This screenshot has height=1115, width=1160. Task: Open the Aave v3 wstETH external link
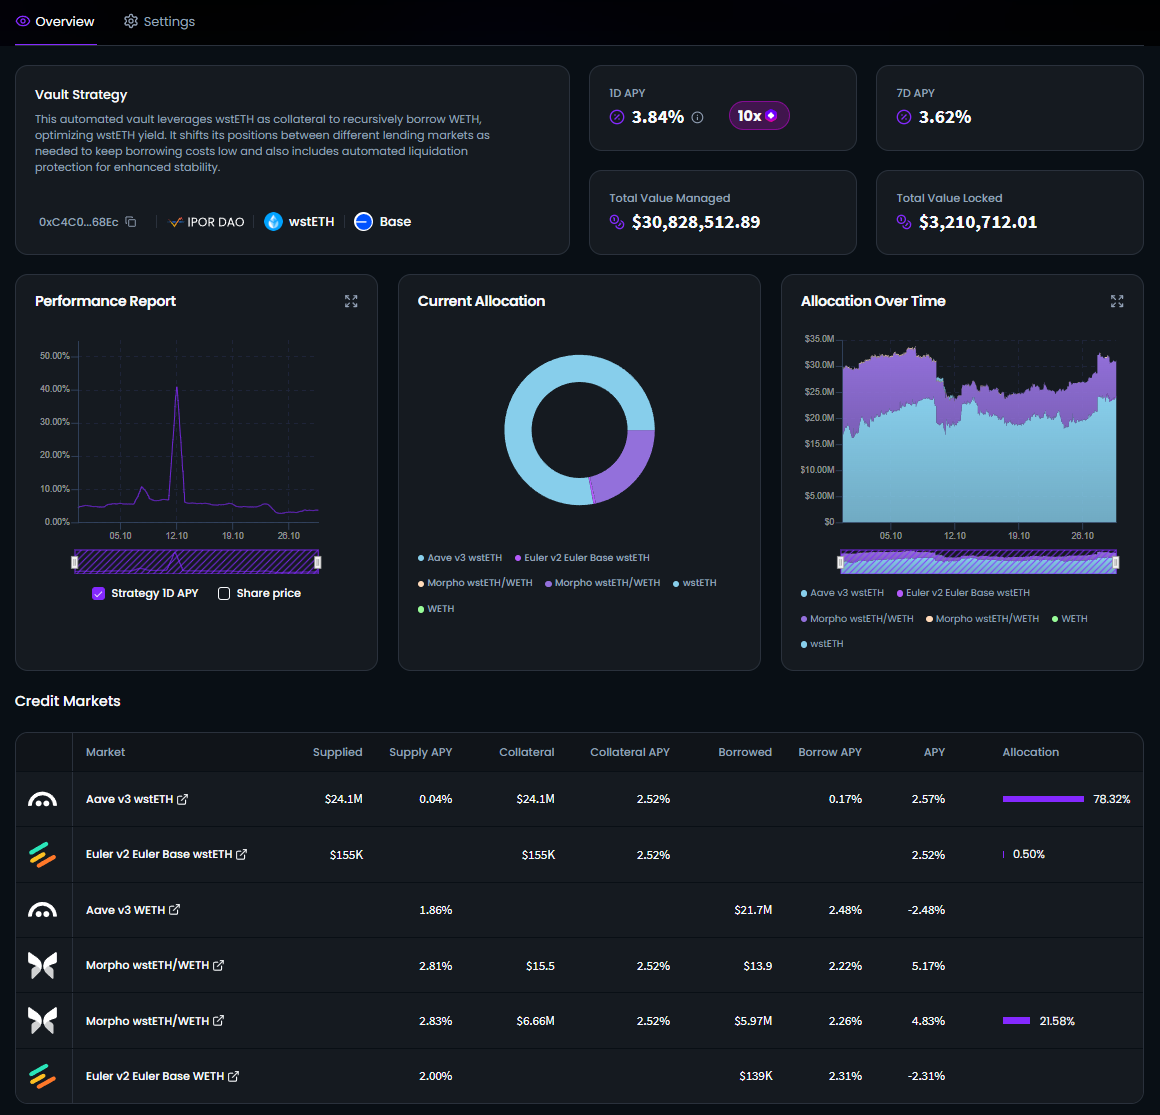tap(182, 799)
